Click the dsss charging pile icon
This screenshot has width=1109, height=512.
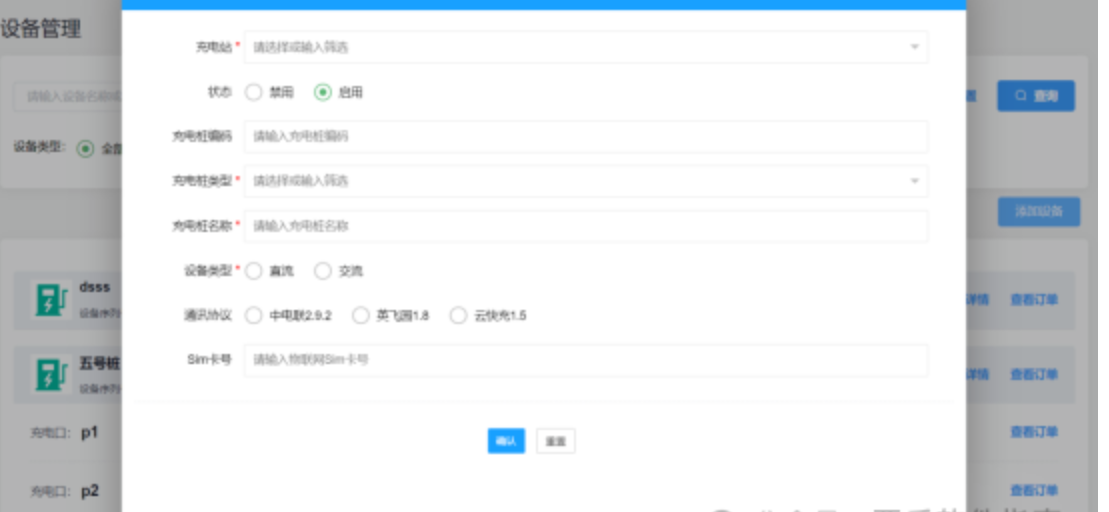click(46, 300)
